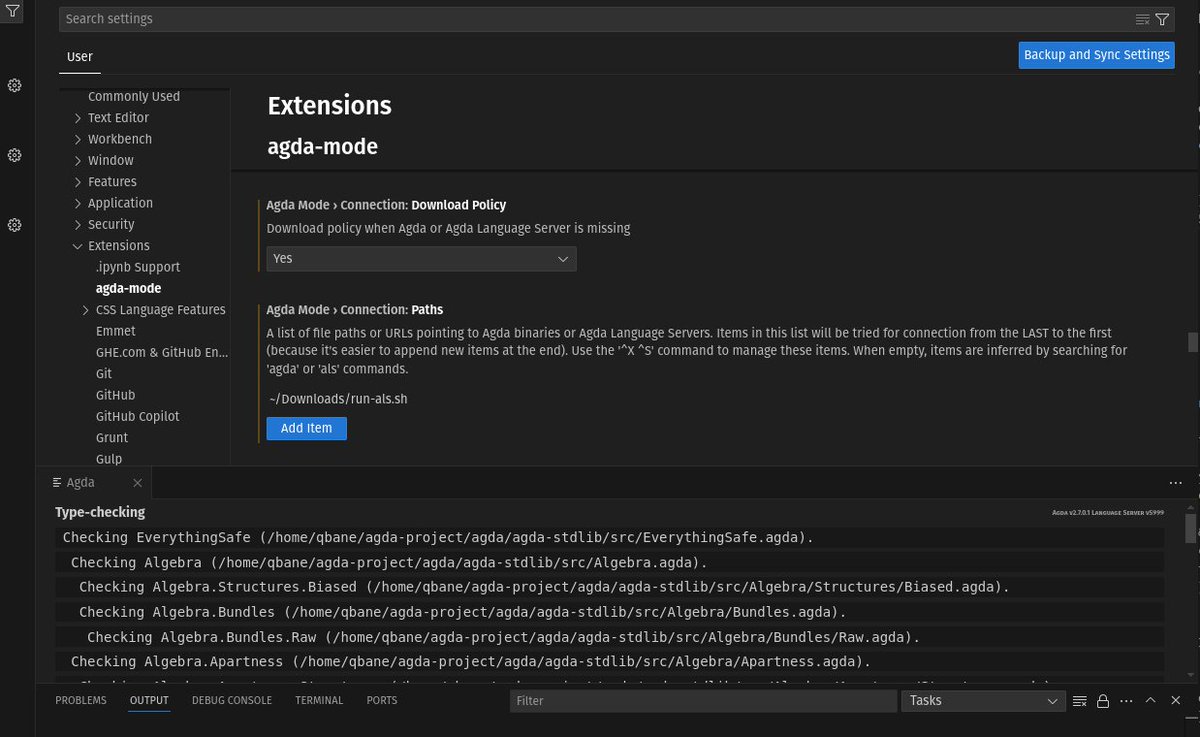Open the PORTS tab
Image resolution: width=1200 pixels, height=737 pixels.
[382, 700]
